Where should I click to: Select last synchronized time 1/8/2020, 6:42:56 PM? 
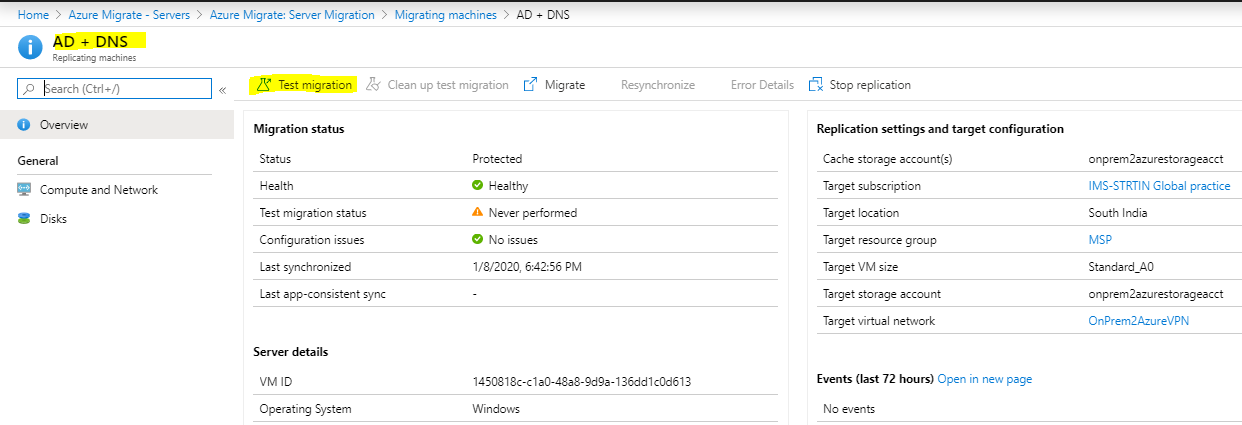[527, 267]
